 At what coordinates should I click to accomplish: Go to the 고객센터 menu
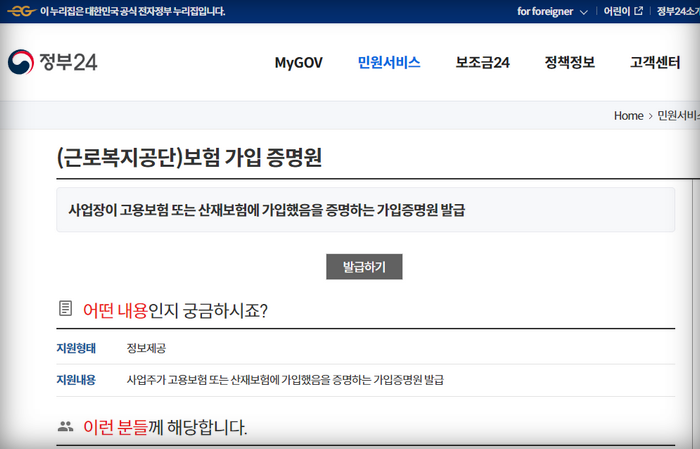click(655, 62)
